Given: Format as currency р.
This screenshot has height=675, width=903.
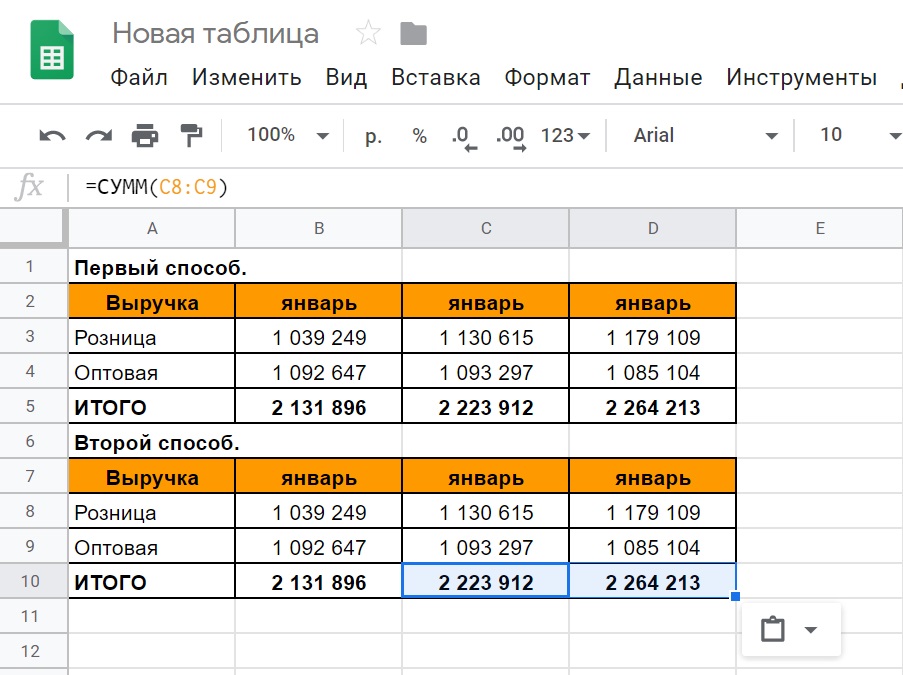Looking at the screenshot, I should (x=373, y=136).
